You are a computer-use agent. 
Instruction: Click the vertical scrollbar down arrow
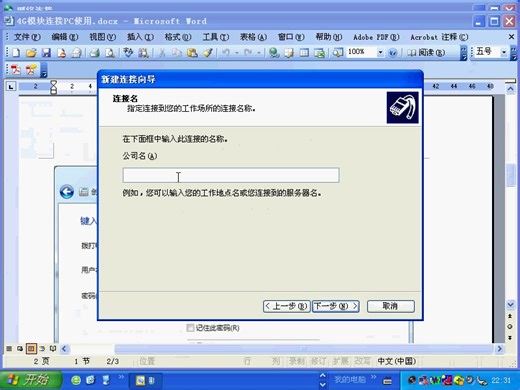coord(510,304)
